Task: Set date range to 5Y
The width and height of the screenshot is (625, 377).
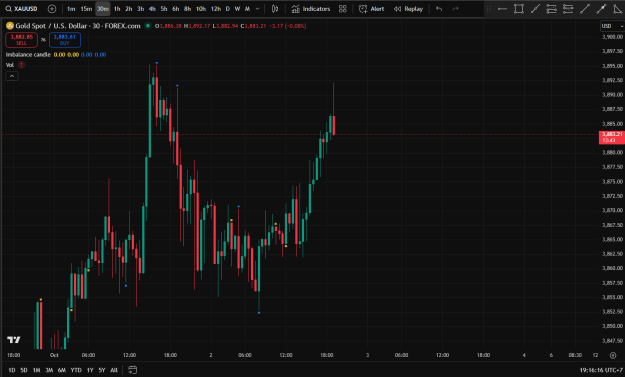Action: tap(102, 370)
